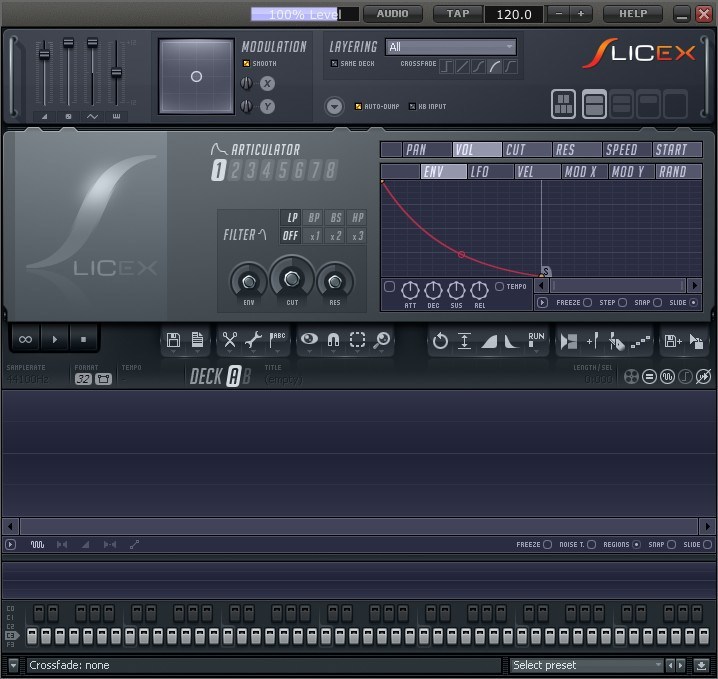Click the save plus export icon
Image resolution: width=718 pixels, height=679 pixels.
point(673,341)
